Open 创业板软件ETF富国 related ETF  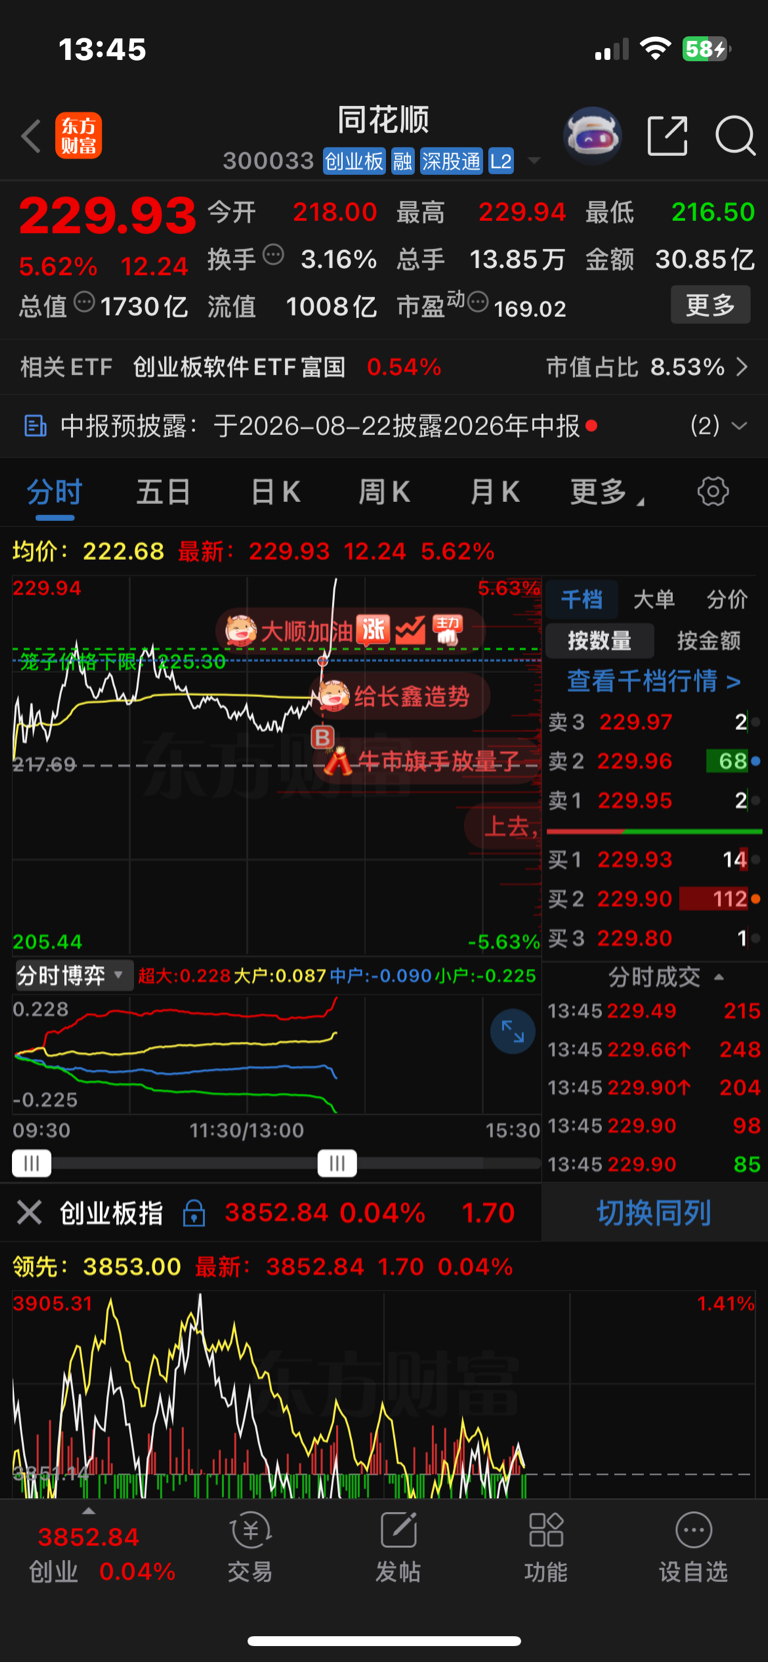coord(239,367)
